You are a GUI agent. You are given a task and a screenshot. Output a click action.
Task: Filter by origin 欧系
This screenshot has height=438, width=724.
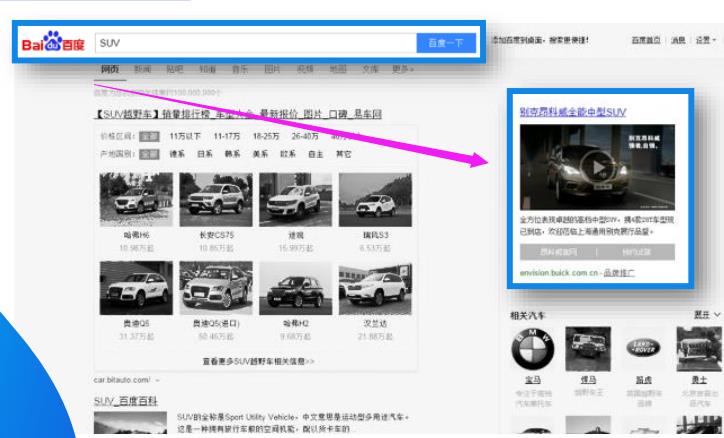pyautogui.click(x=288, y=154)
